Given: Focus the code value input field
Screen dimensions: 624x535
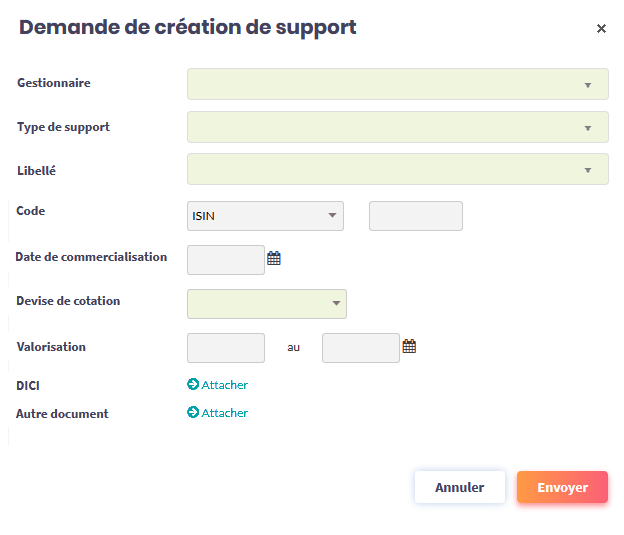Looking at the screenshot, I should pos(415,216).
